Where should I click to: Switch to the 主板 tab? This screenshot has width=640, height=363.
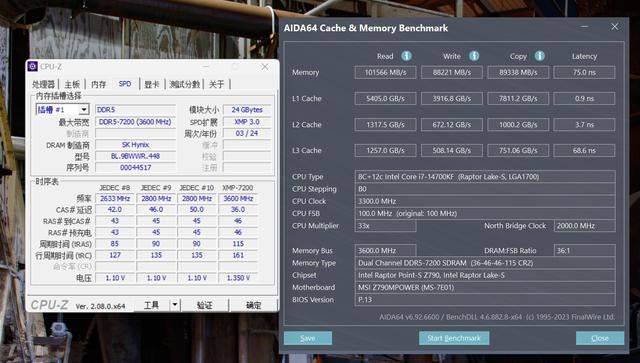coord(72,84)
